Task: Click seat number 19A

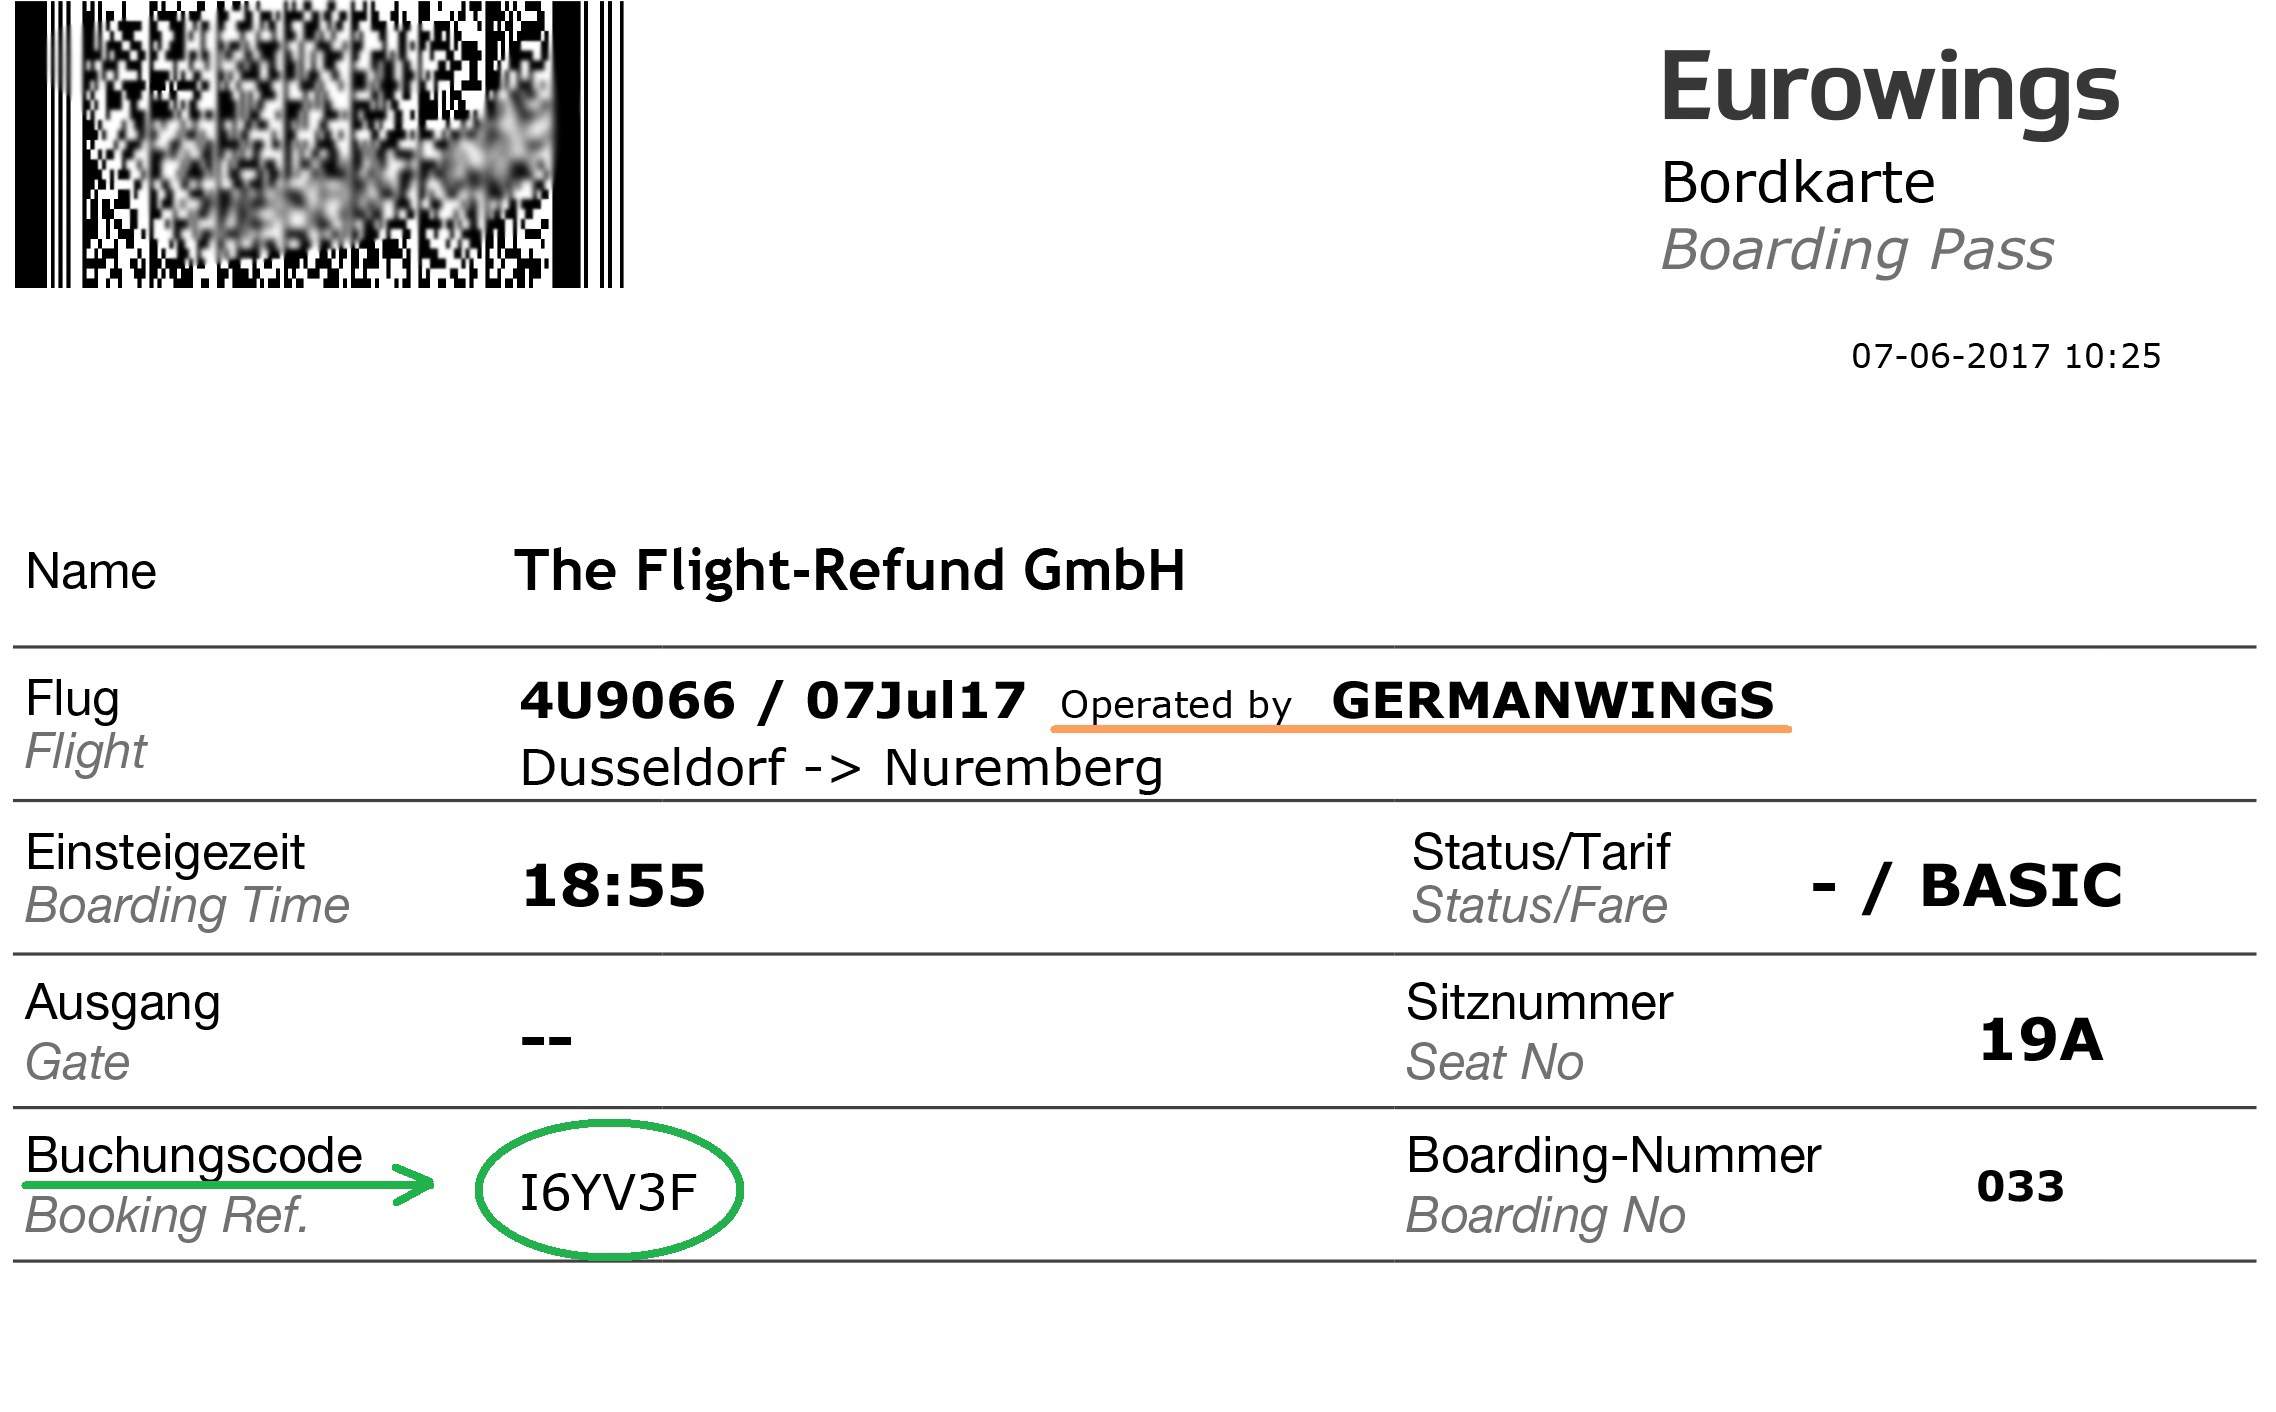Action: [x=2041, y=1041]
